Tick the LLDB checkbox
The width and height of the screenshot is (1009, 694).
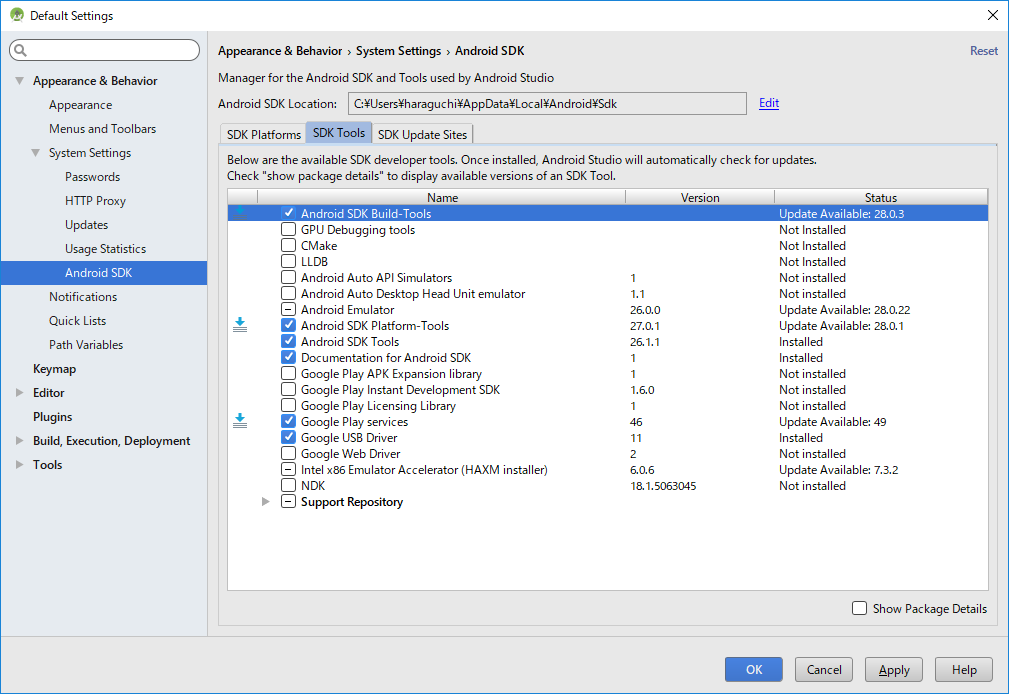(288, 261)
